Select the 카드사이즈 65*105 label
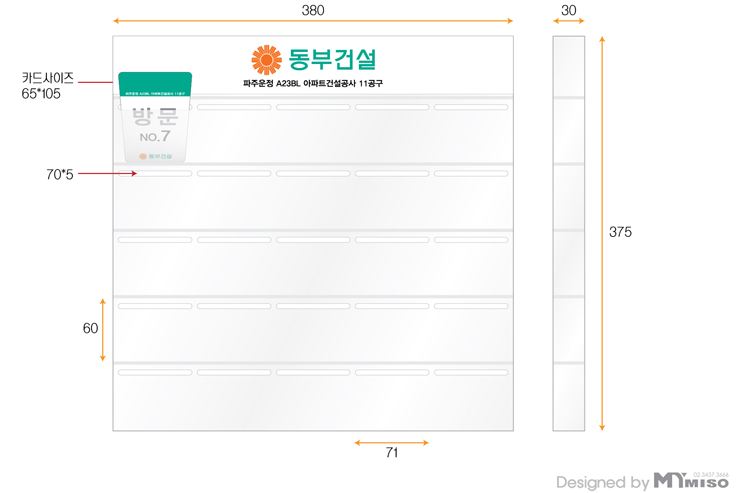The image size is (737, 493). (47, 86)
